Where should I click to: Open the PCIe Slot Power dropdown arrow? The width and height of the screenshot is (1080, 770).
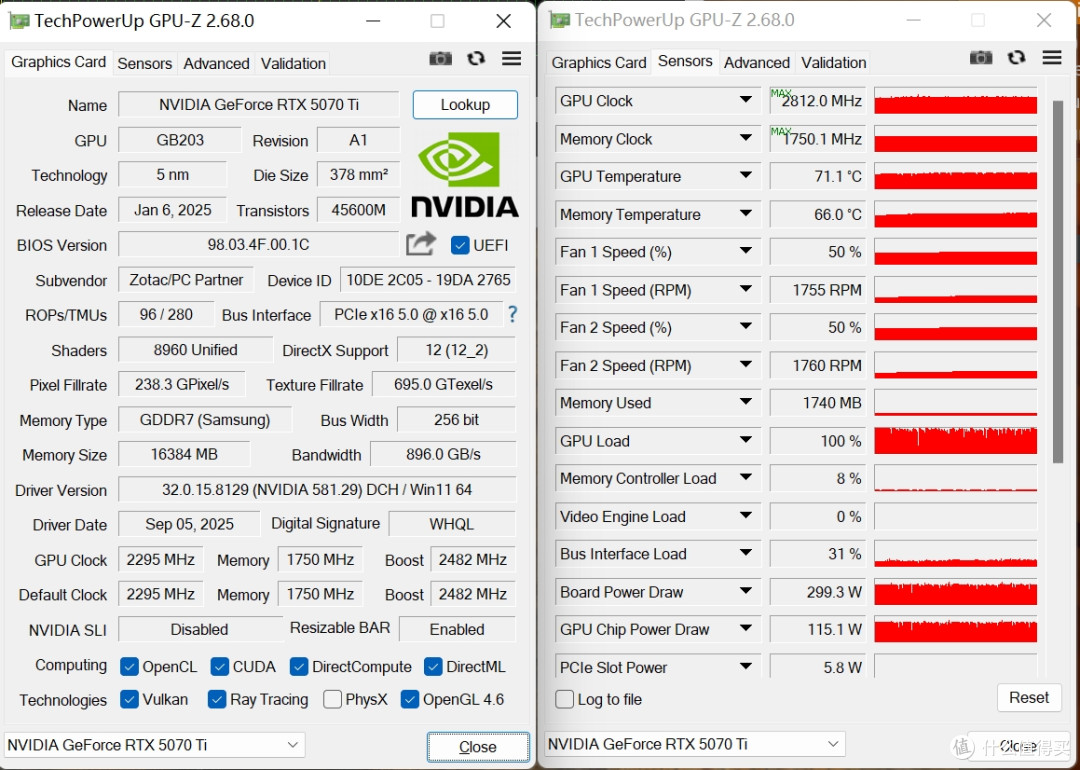point(745,667)
